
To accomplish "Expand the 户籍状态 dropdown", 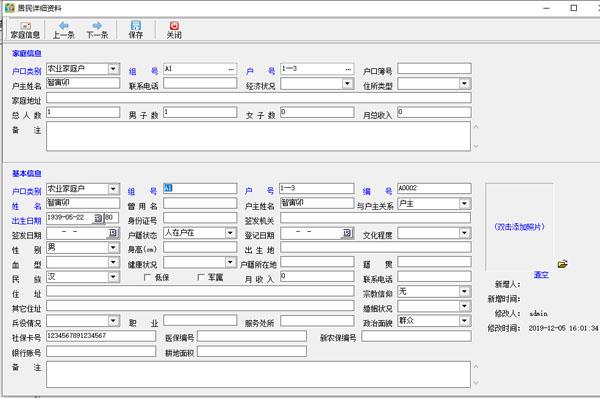I will coord(230,233).
